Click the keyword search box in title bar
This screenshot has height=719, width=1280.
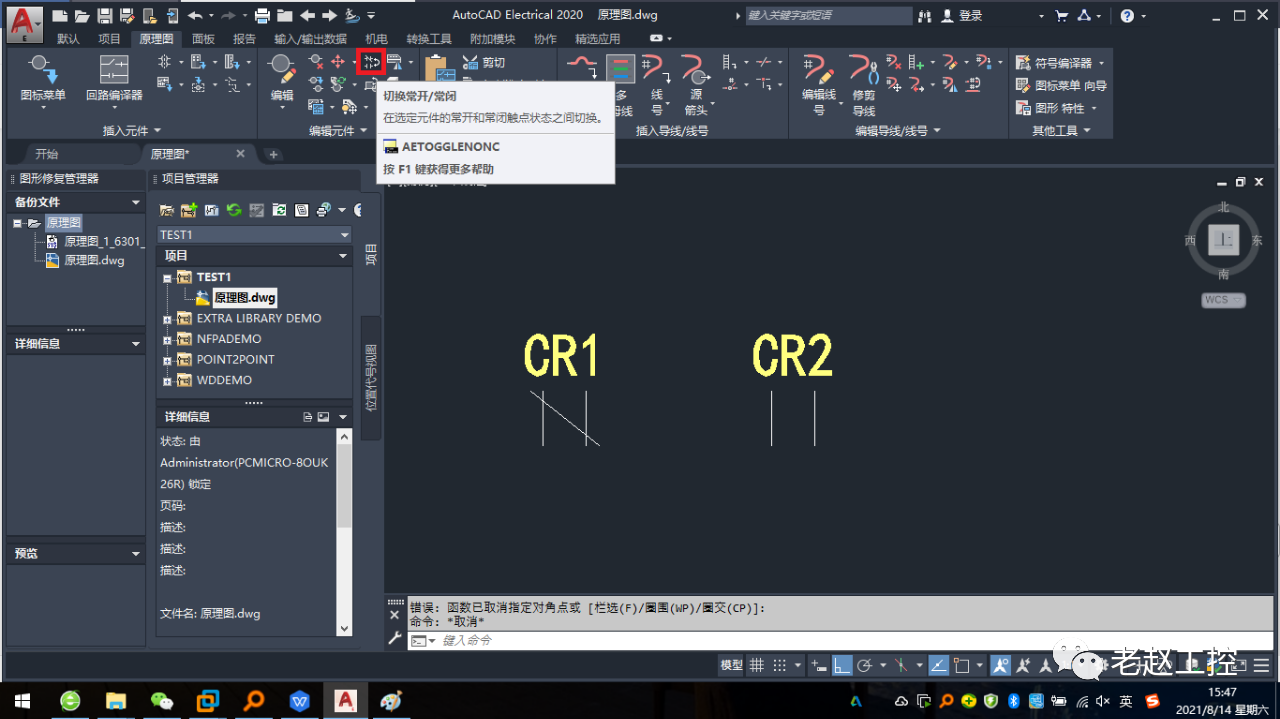[829, 16]
